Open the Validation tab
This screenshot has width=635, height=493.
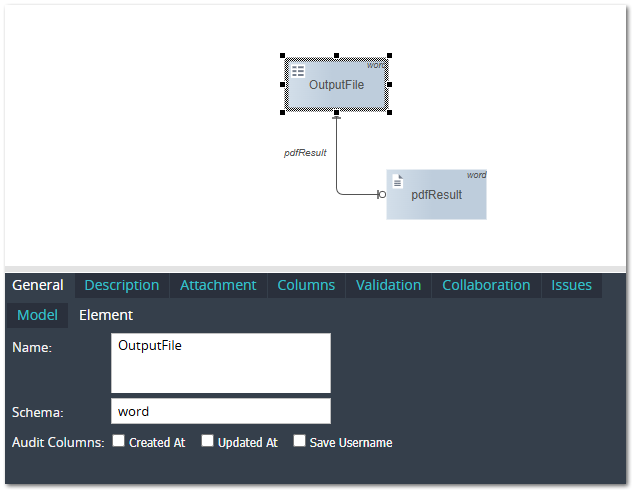388,285
